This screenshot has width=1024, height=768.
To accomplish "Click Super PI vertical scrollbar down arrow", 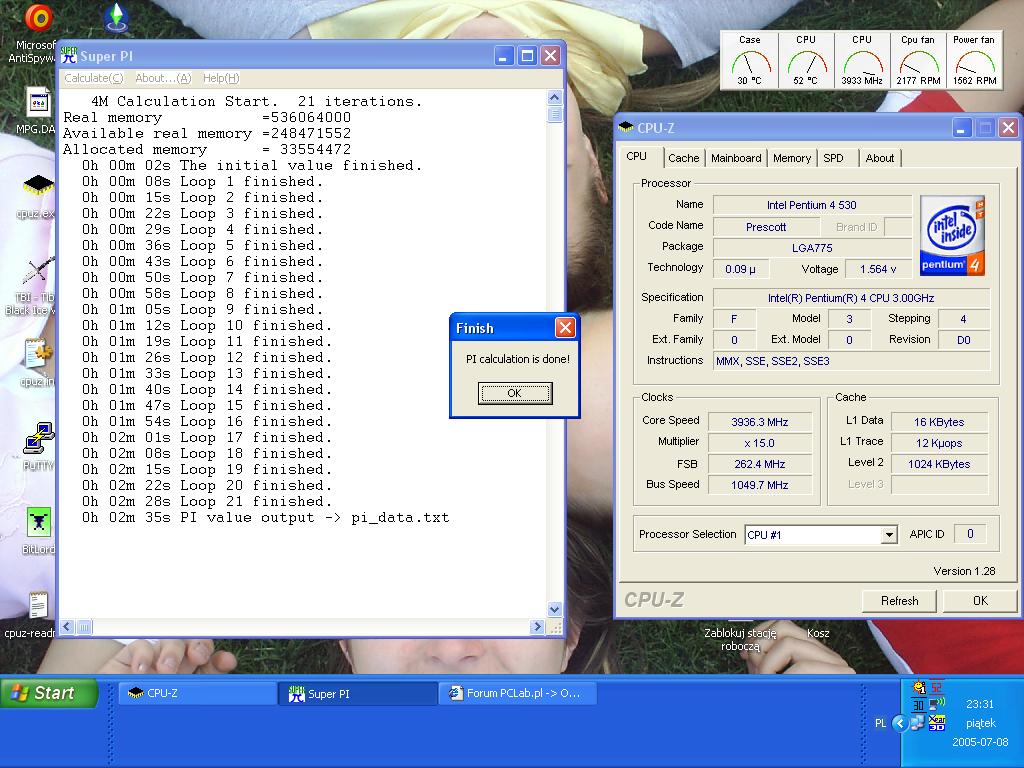I will pyautogui.click(x=554, y=609).
